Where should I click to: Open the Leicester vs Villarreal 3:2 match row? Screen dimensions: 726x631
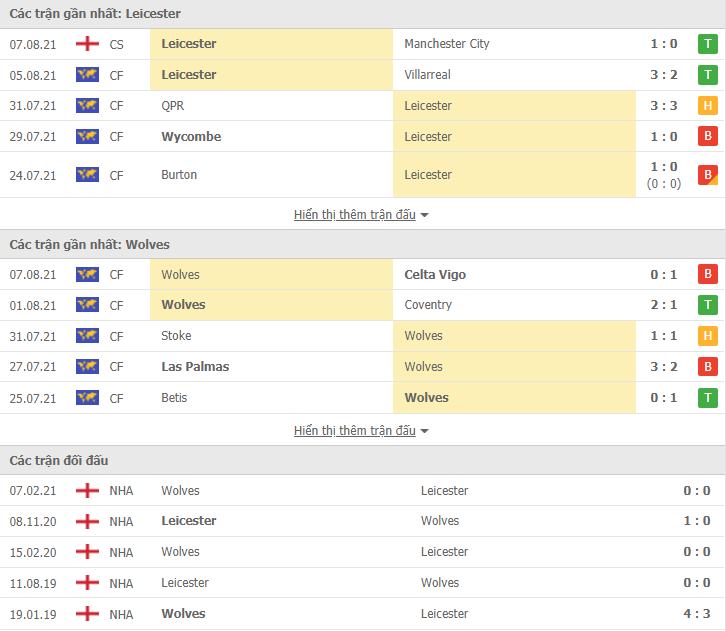(x=363, y=75)
